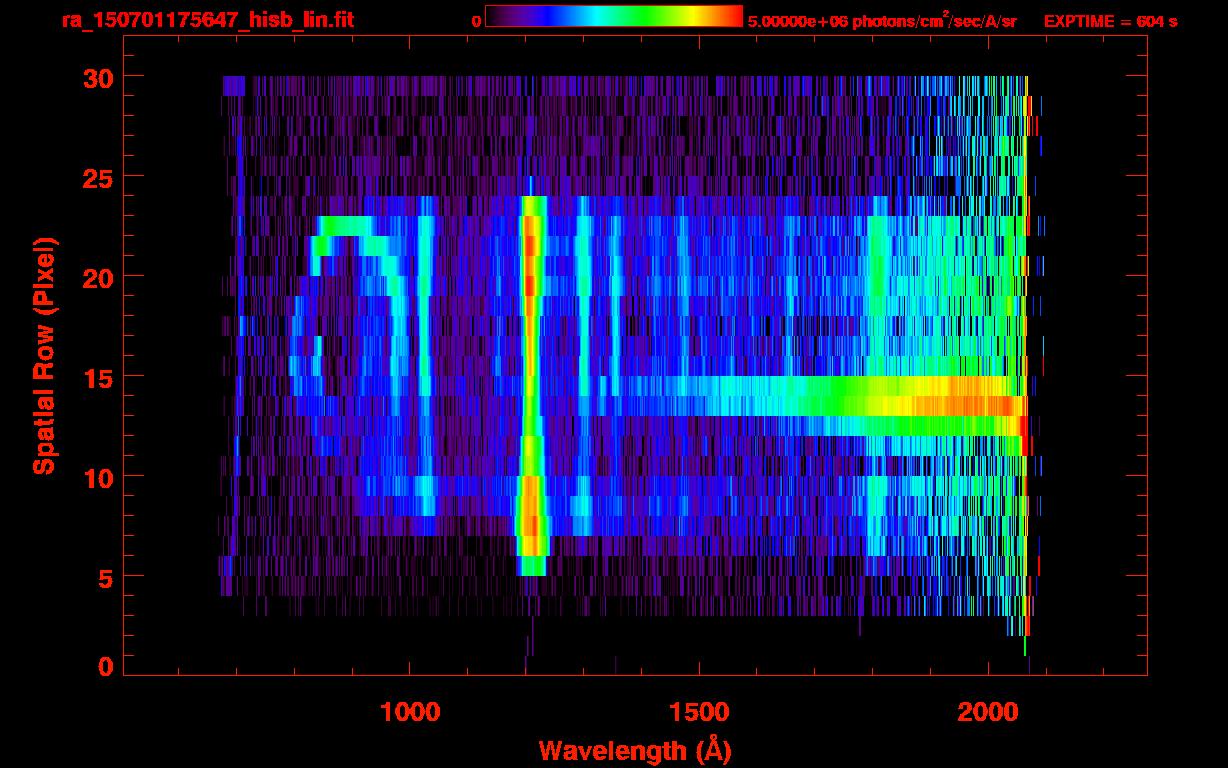This screenshot has width=1228, height=768.
Task: Click the bright red emission line near 1216 Å
Action: click(531, 385)
